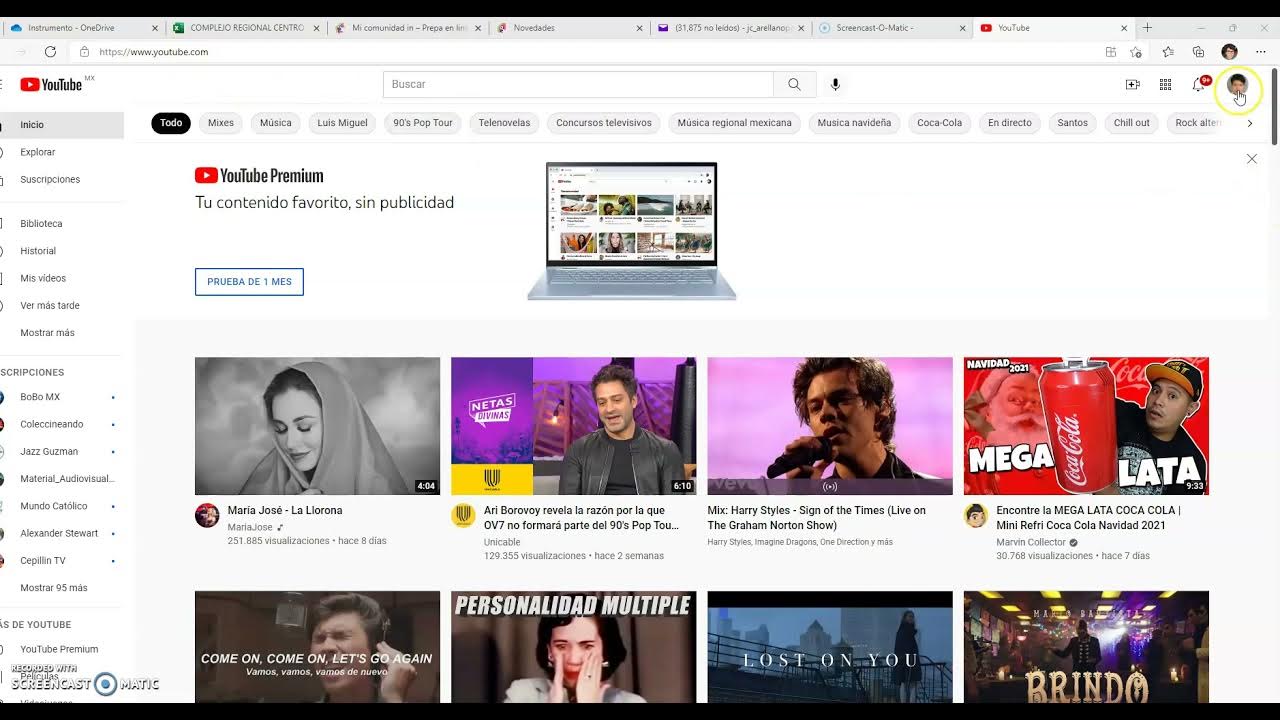The width and height of the screenshot is (1280, 720).
Task: Select the Luis Miguel filter chip
Action: (342, 123)
